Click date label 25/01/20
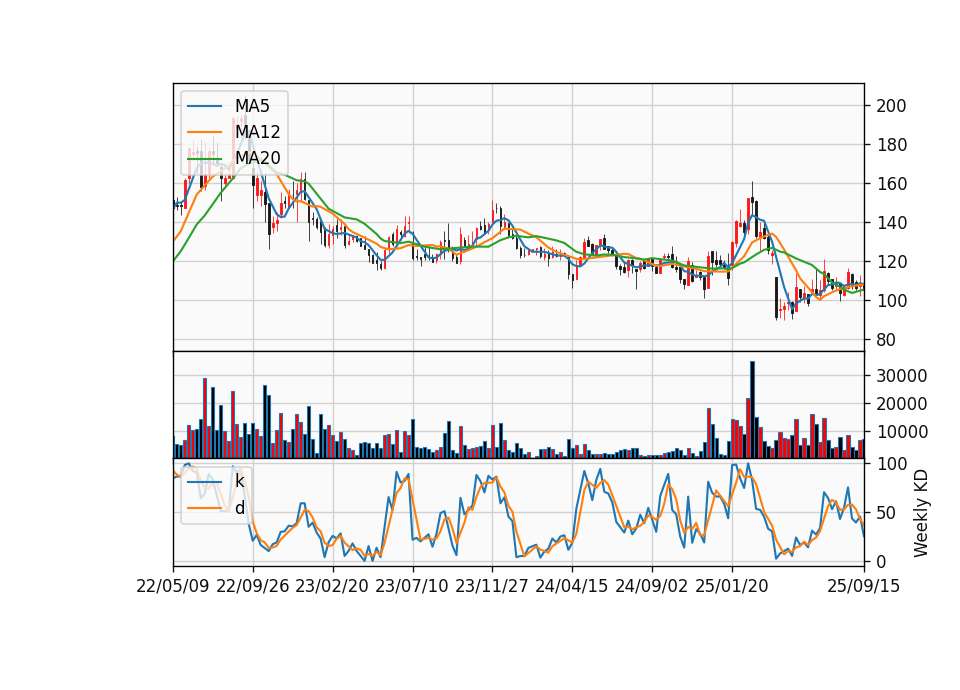The width and height of the screenshot is (960, 690). (x=732, y=586)
